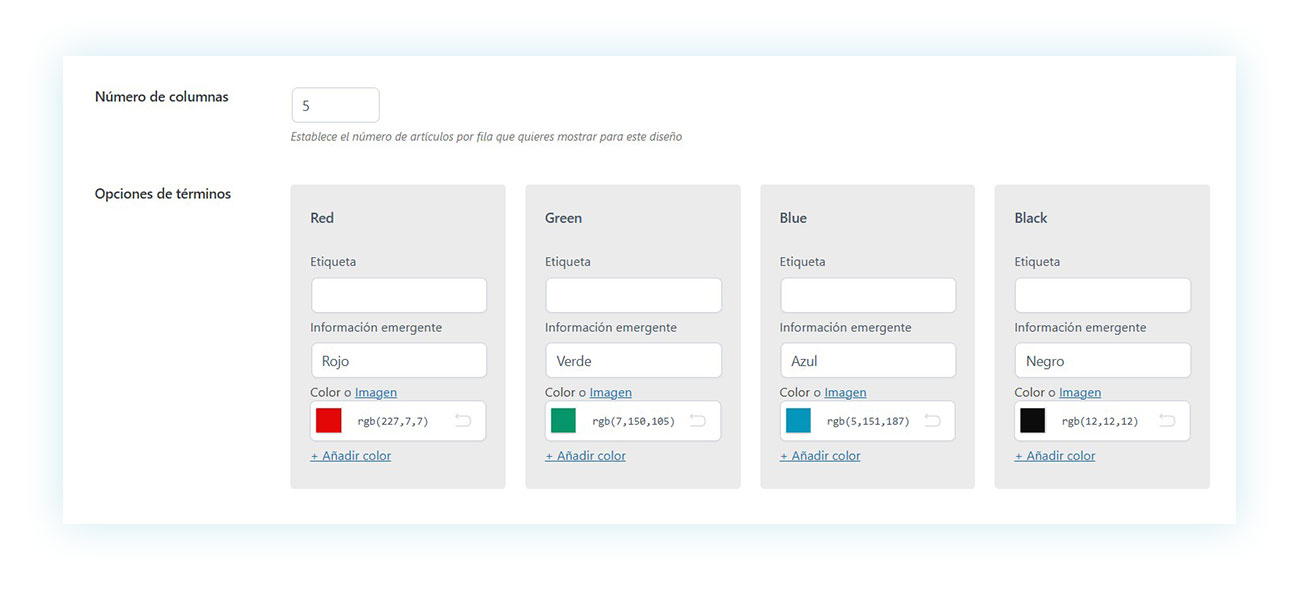The width and height of the screenshot is (1300, 597).
Task: Open the green color swatch picker
Action: (x=564, y=421)
